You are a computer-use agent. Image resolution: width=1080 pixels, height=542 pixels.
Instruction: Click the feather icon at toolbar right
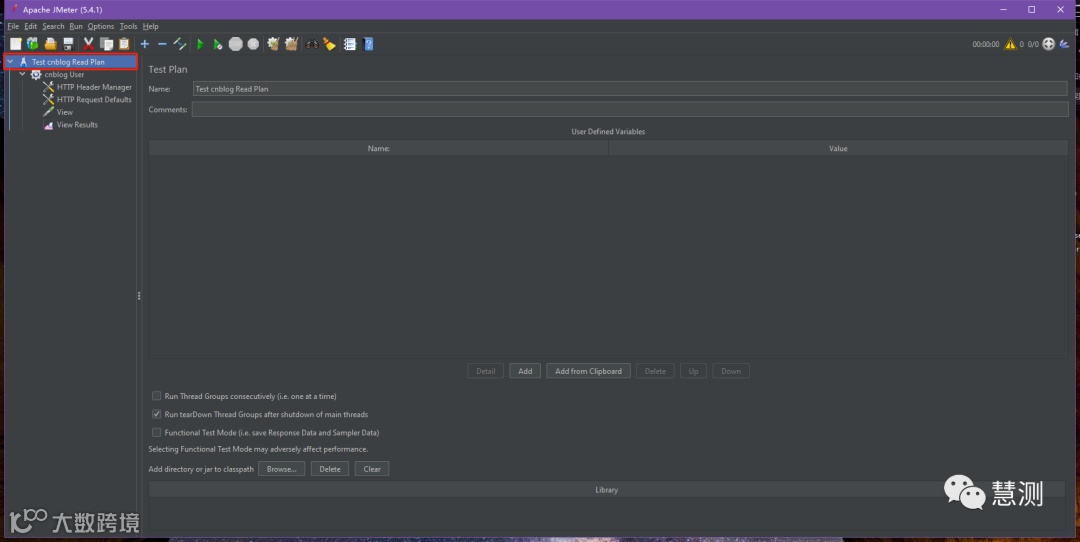pos(1064,44)
